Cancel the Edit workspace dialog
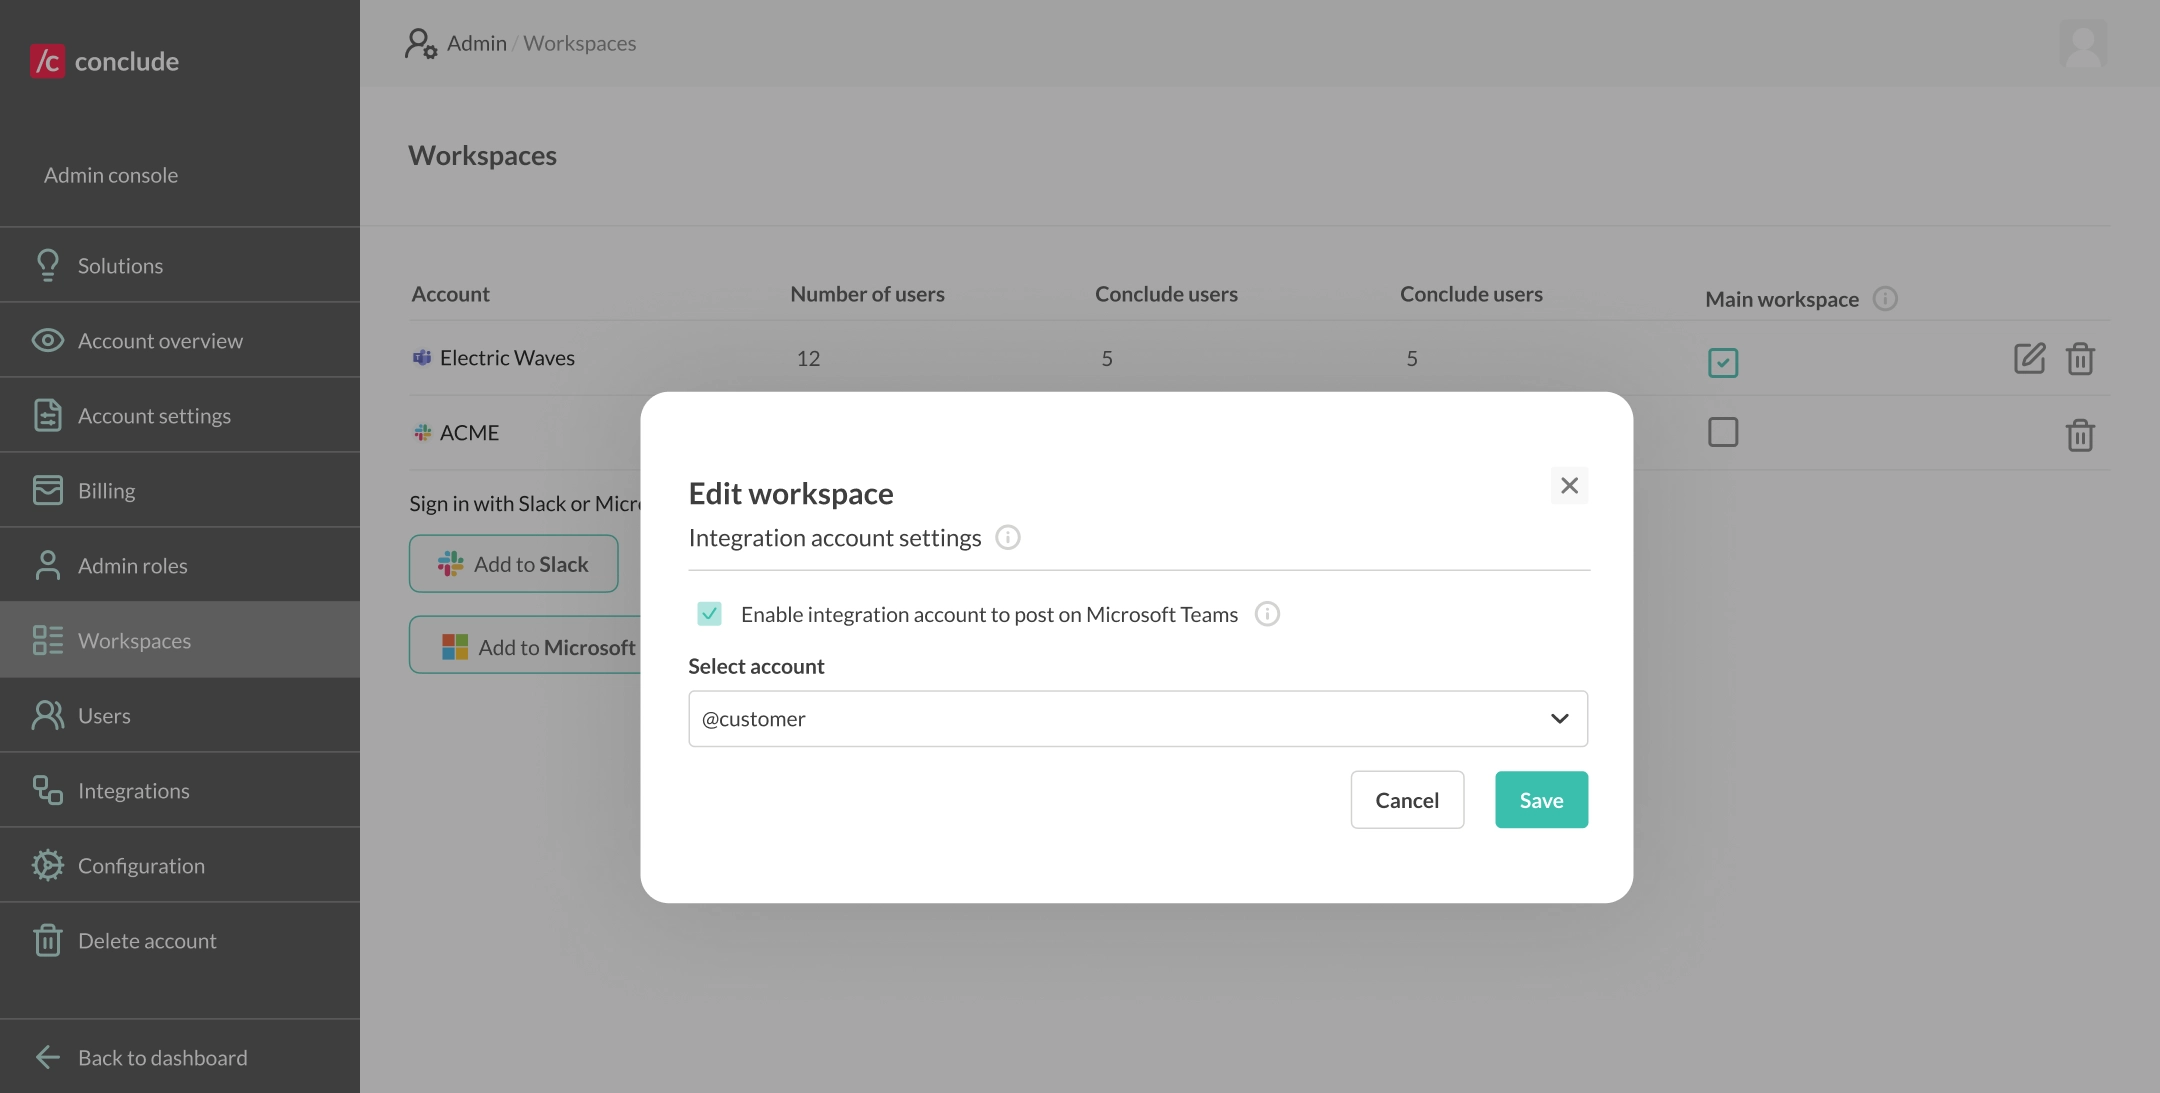 pyautogui.click(x=1406, y=799)
